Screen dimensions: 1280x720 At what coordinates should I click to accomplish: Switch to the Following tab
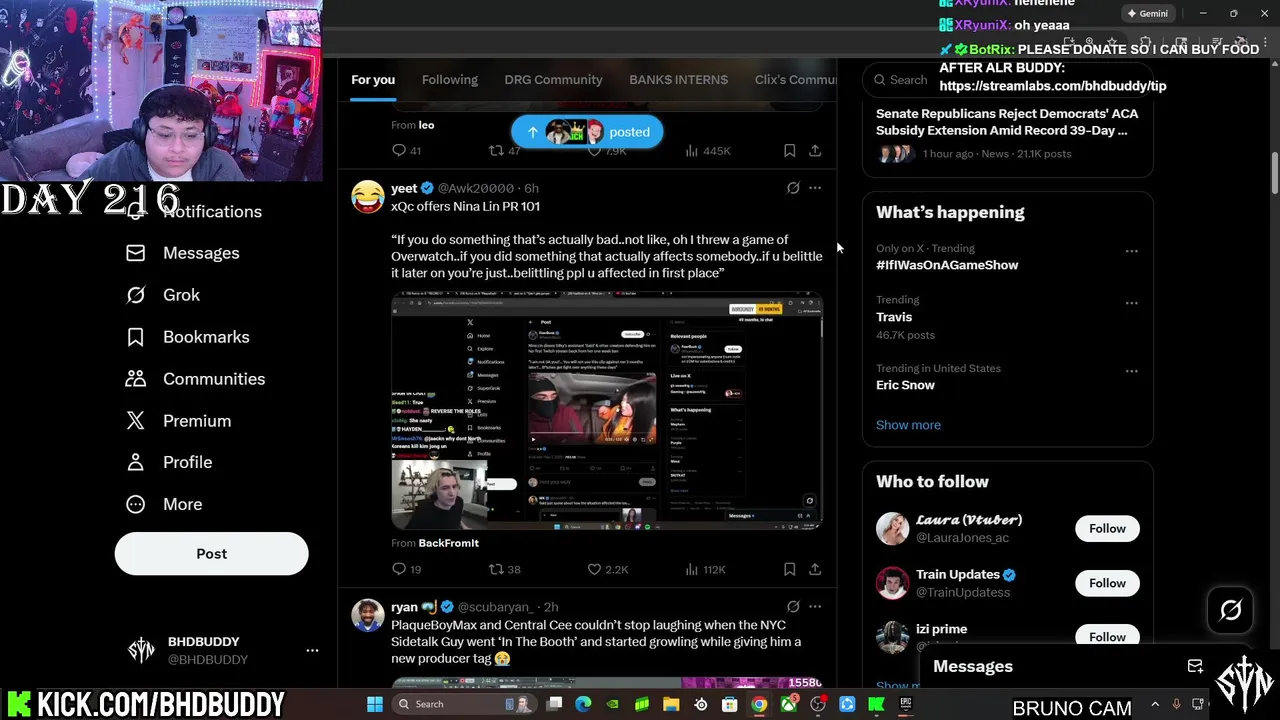[x=450, y=80]
